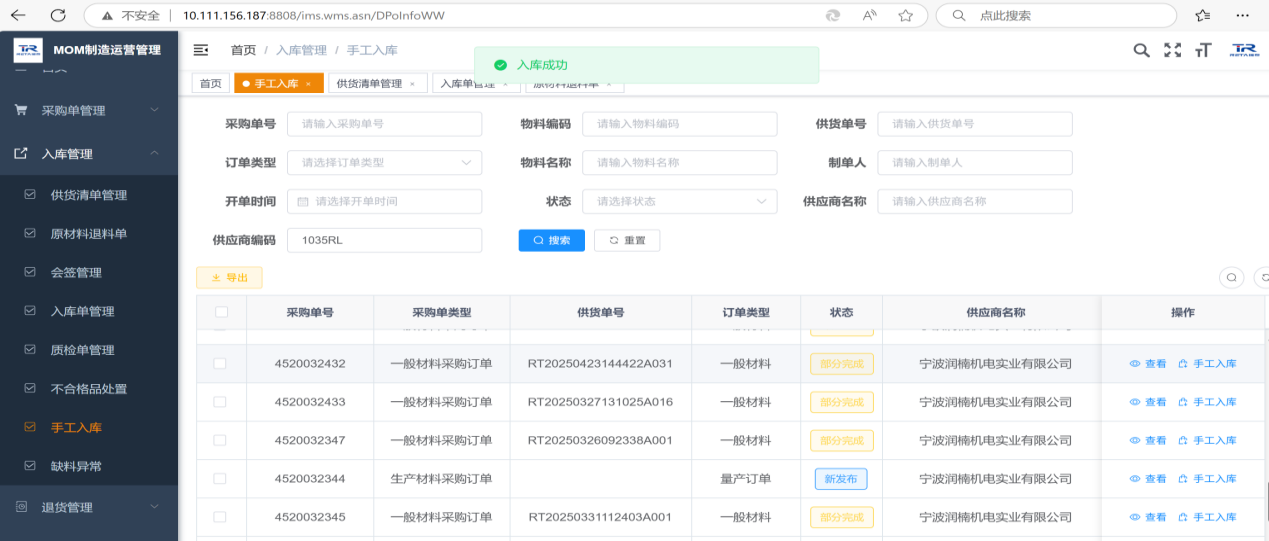Screen dimensions: 1269x541
Task: Click into the 供应商名称 input field
Action: pos(975,201)
